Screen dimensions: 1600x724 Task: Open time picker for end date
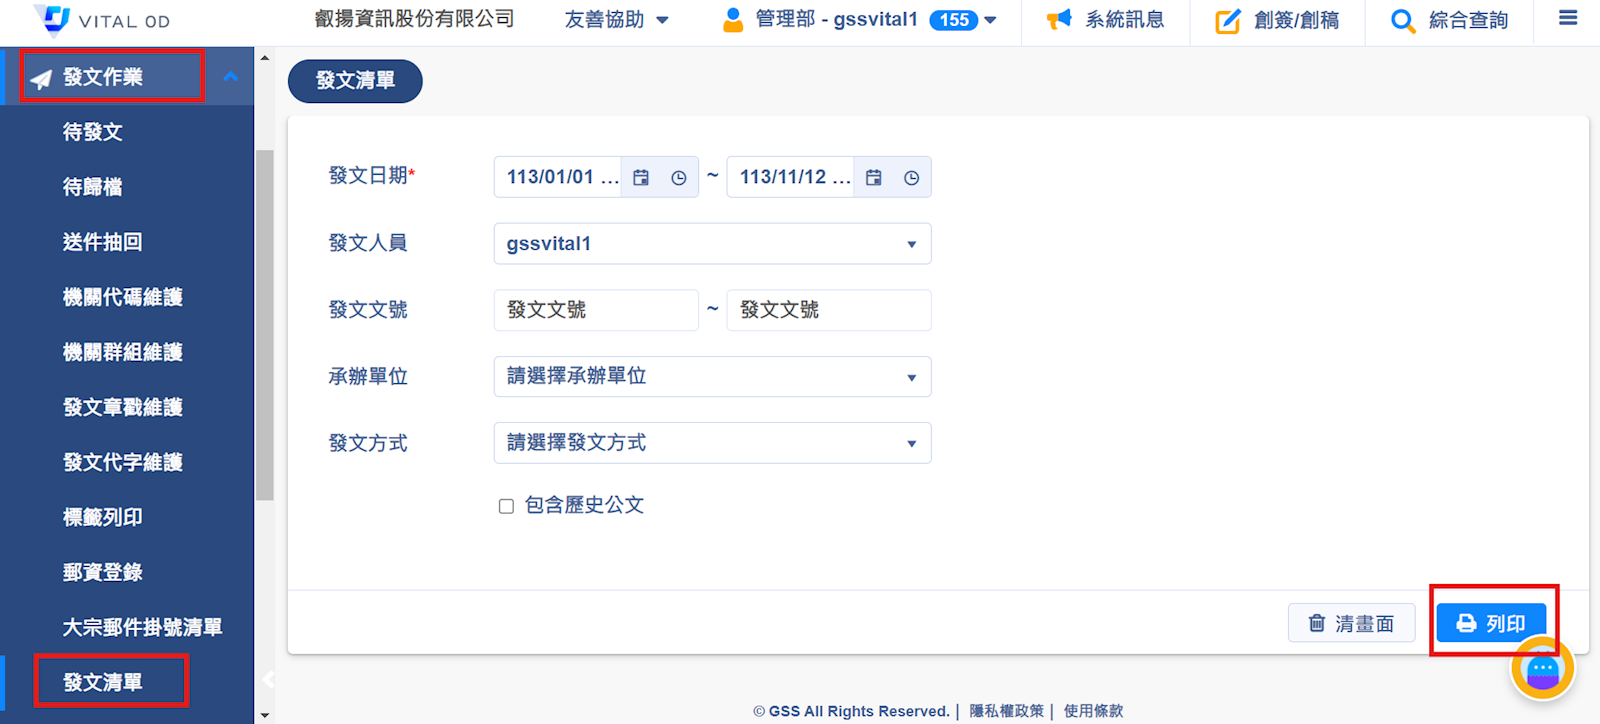click(x=911, y=178)
